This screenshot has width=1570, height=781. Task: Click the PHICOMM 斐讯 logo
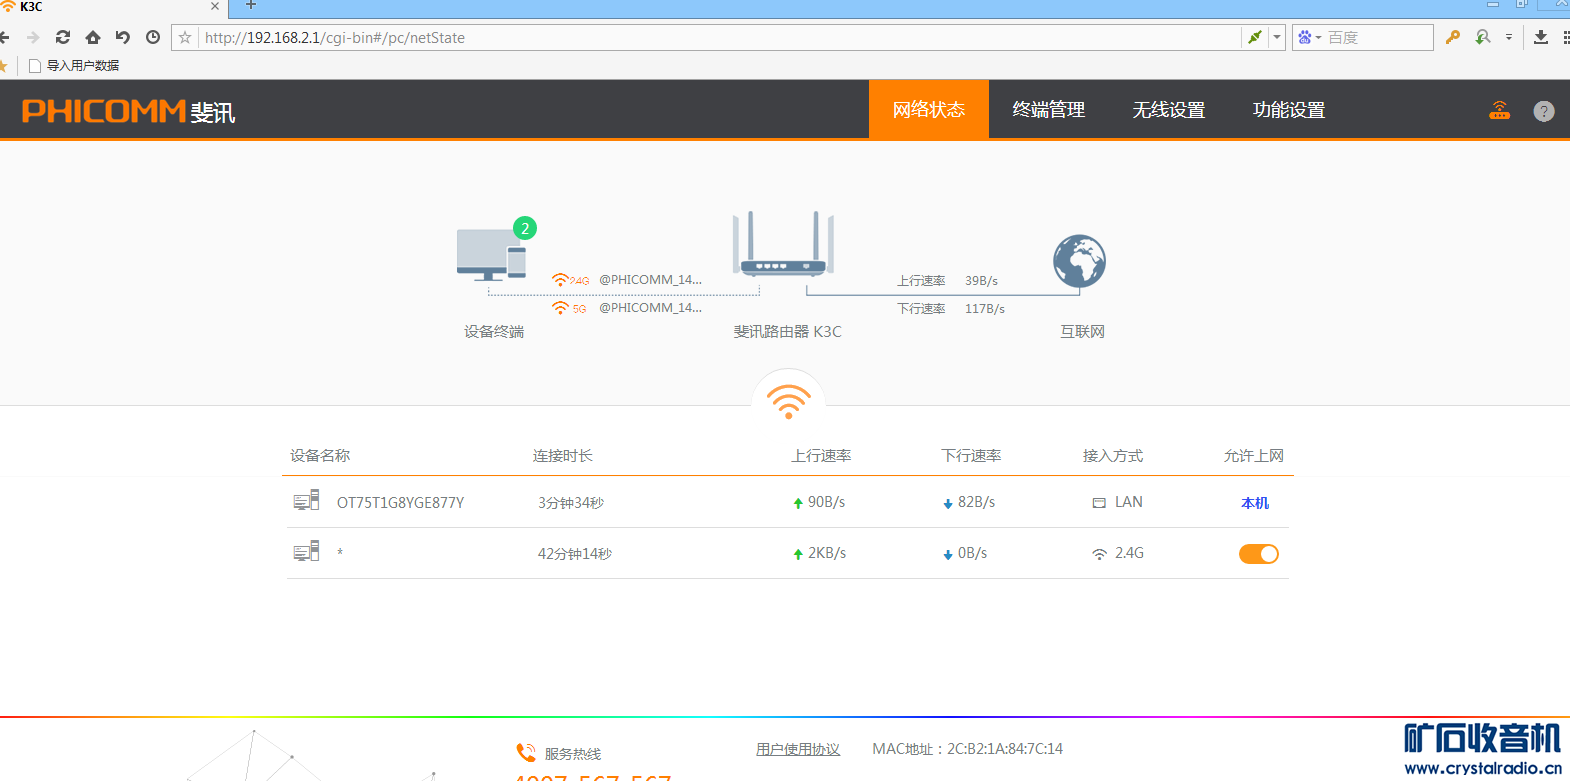[x=129, y=111]
